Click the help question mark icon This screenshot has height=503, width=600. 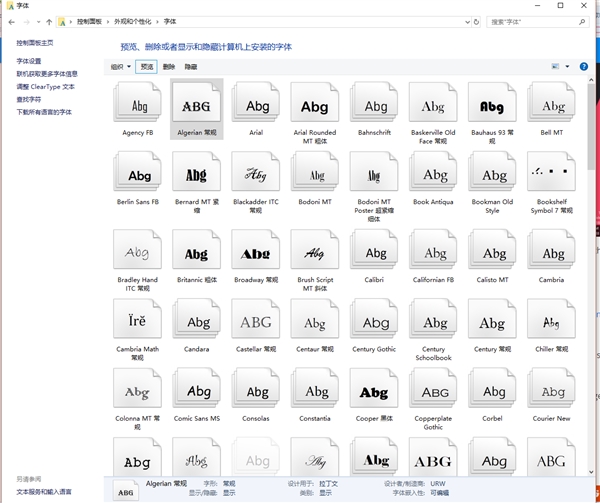(584, 67)
